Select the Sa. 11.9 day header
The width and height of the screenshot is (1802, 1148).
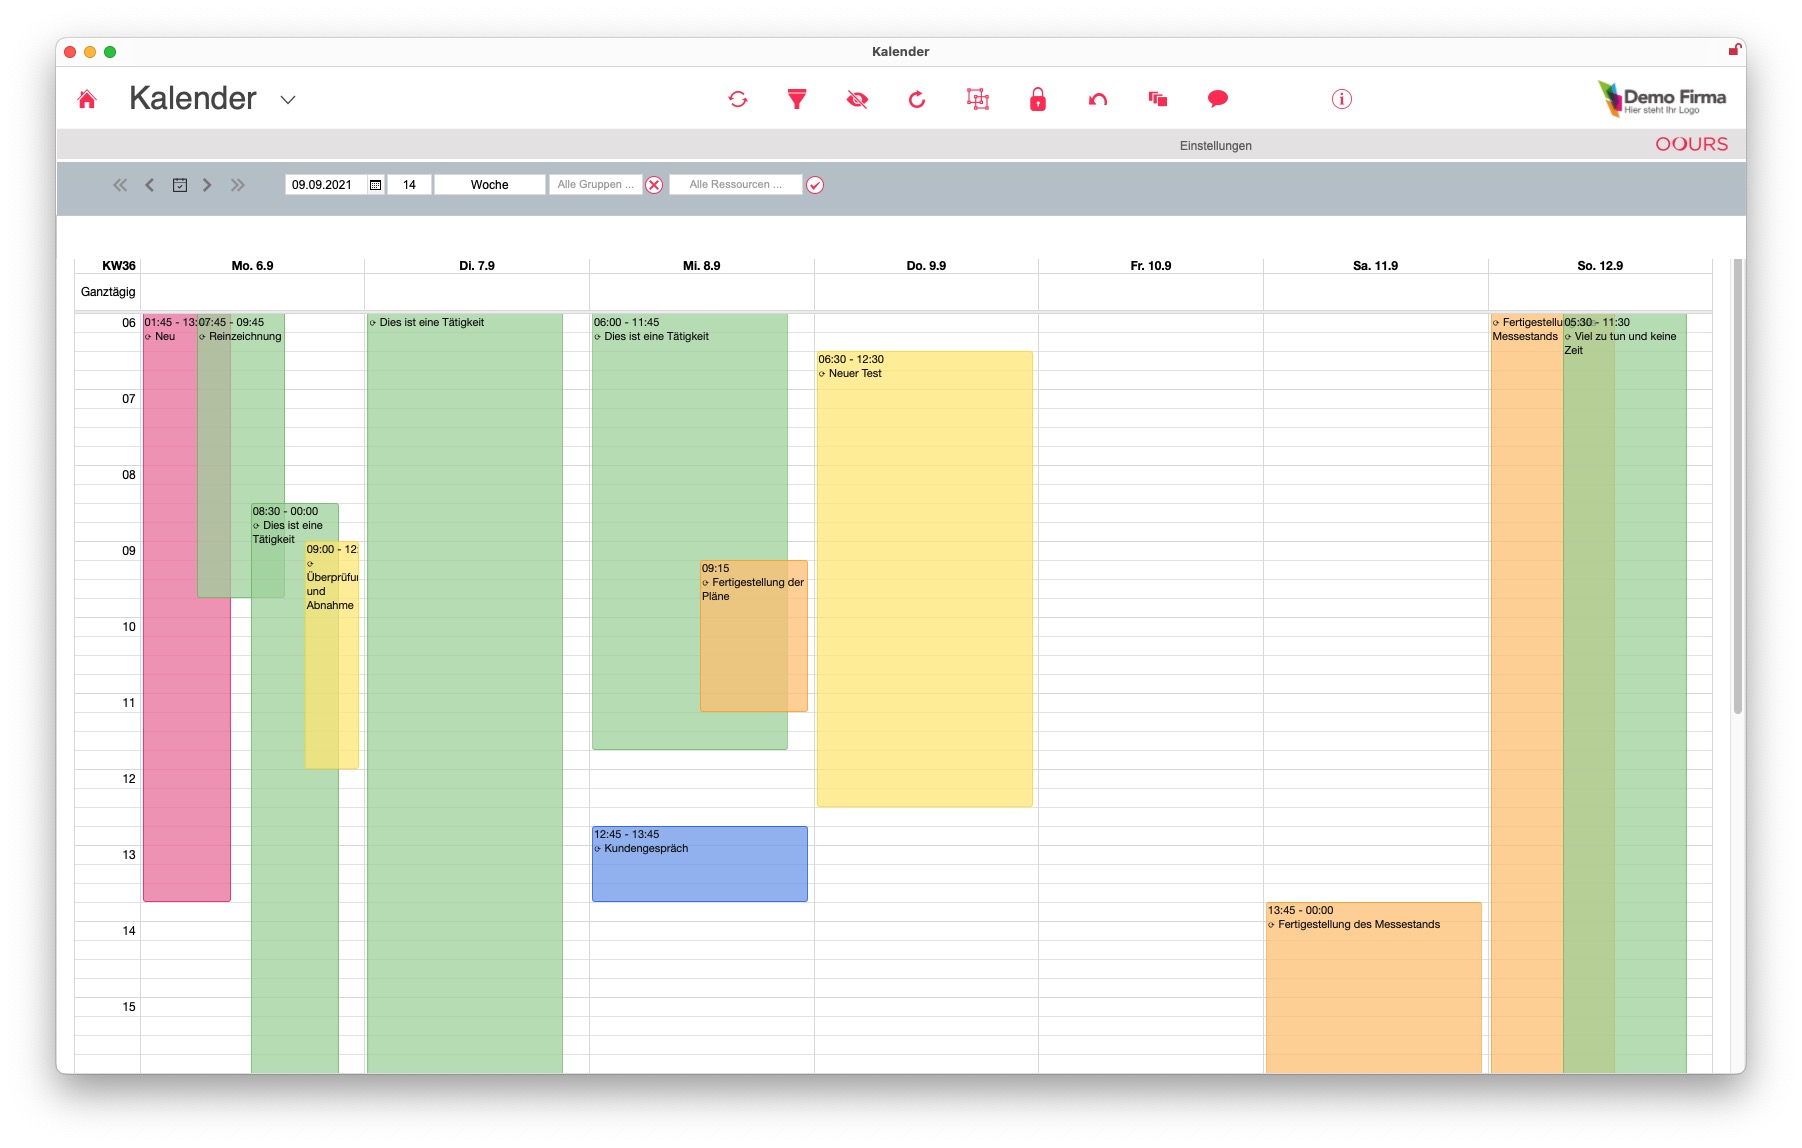(1376, 266)
